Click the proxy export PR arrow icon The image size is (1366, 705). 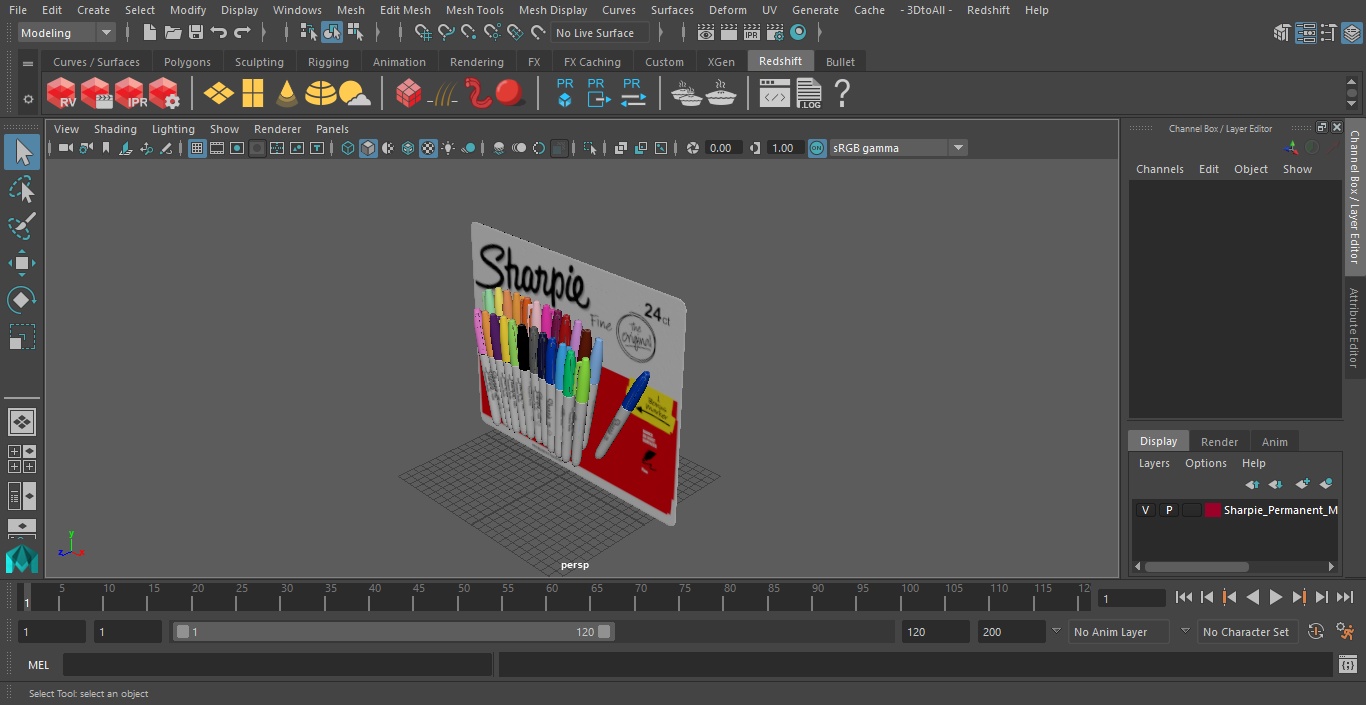click(x=598, y=93)
